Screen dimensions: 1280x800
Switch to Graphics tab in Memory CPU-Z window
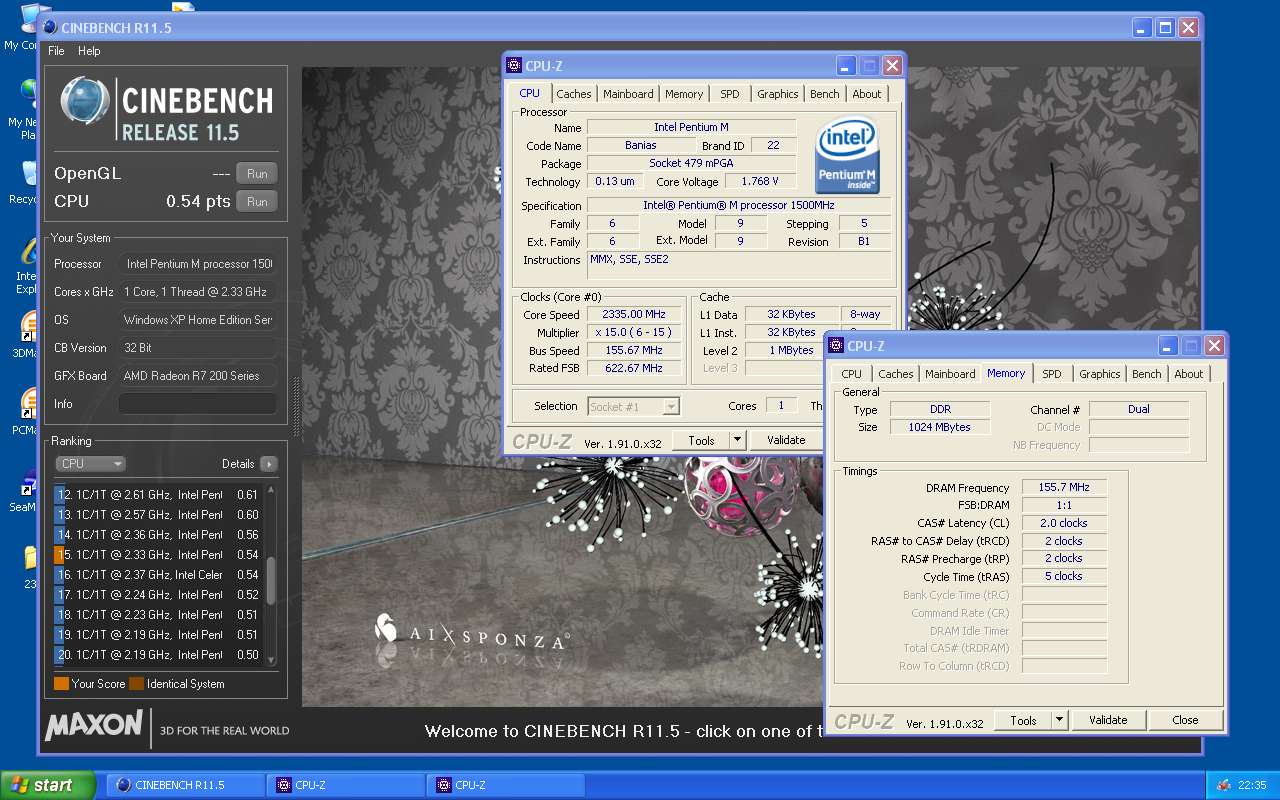(1100, 374)
